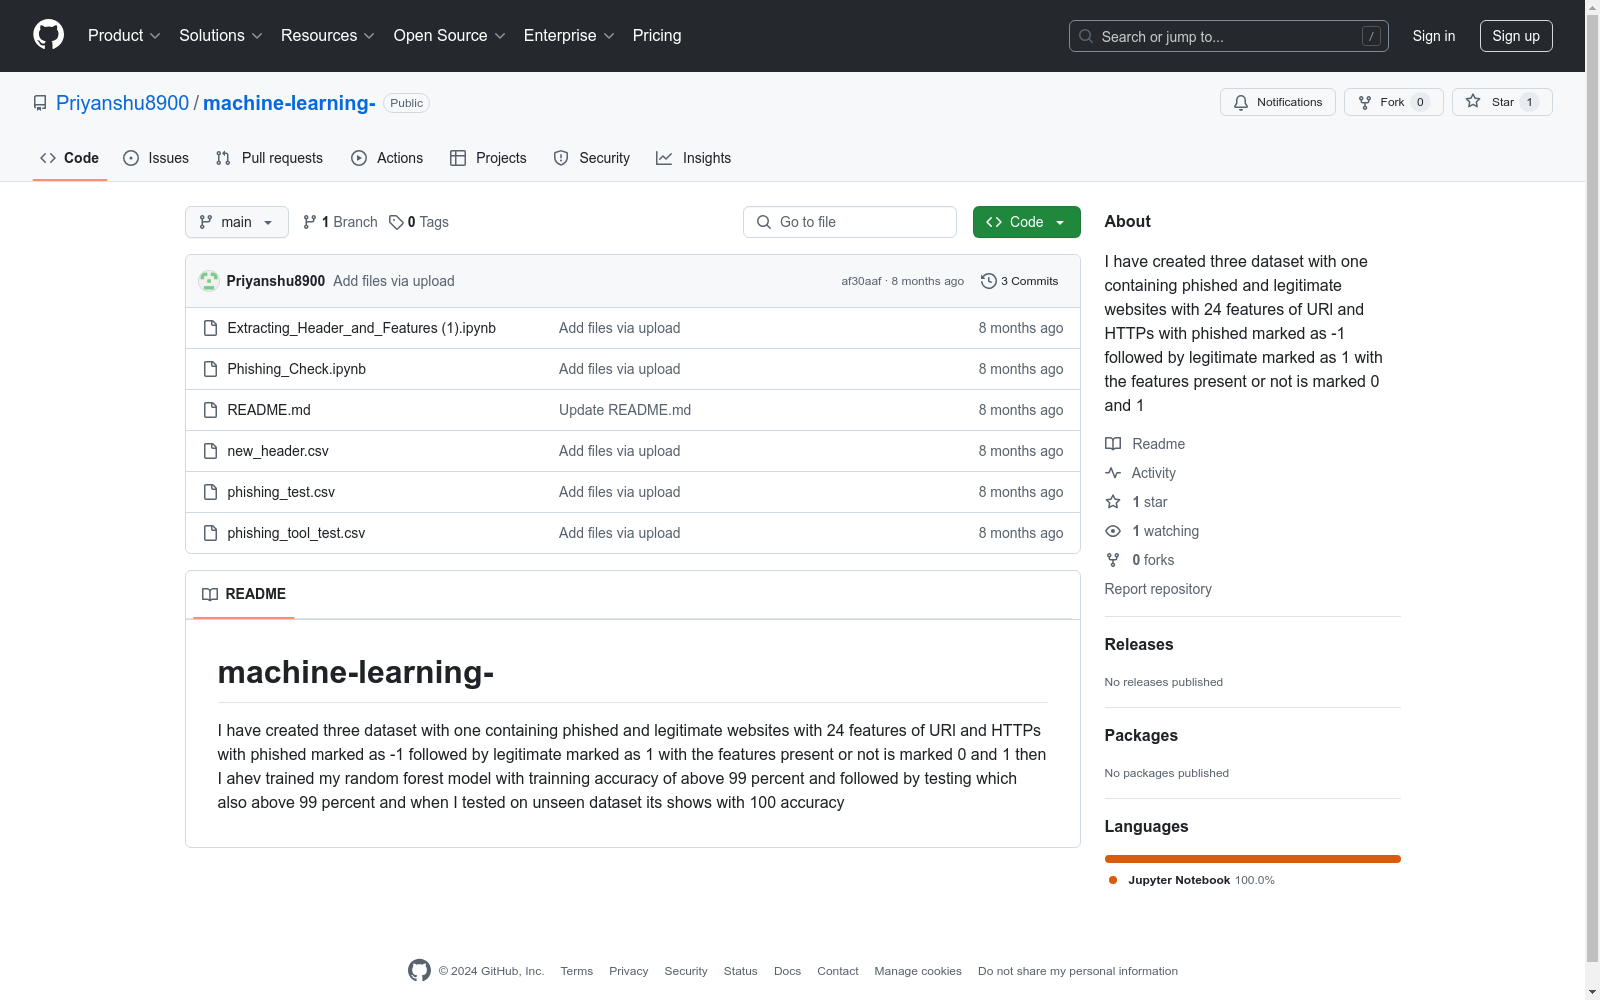
Task: Click the file icon for phishing_test.csv
Action: [x=210, y=492]
